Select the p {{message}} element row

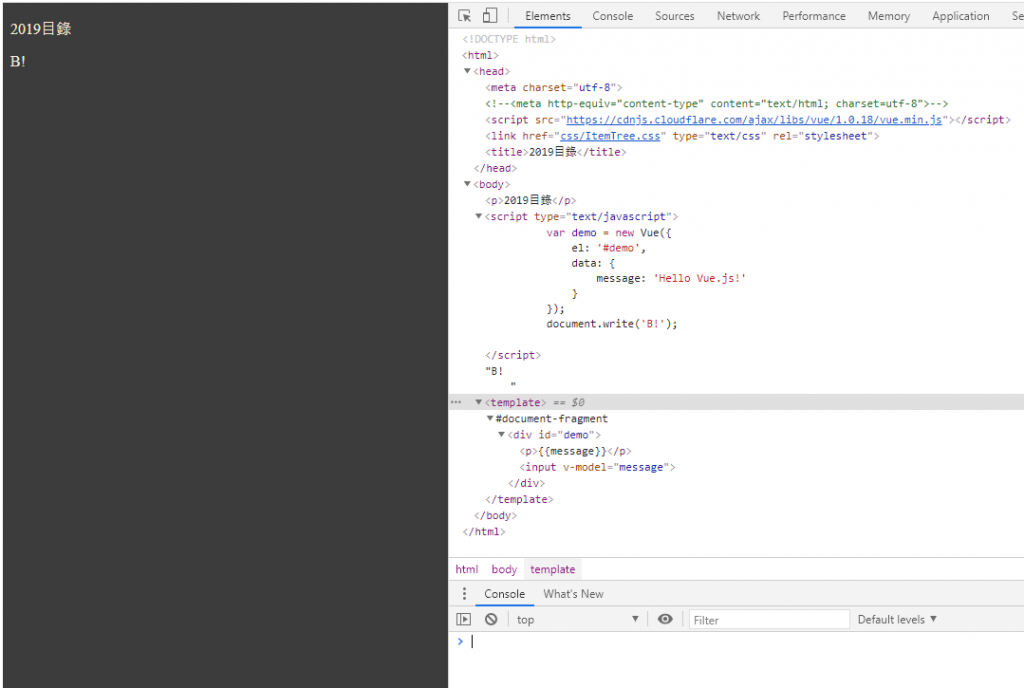click(x=575, y=451)
